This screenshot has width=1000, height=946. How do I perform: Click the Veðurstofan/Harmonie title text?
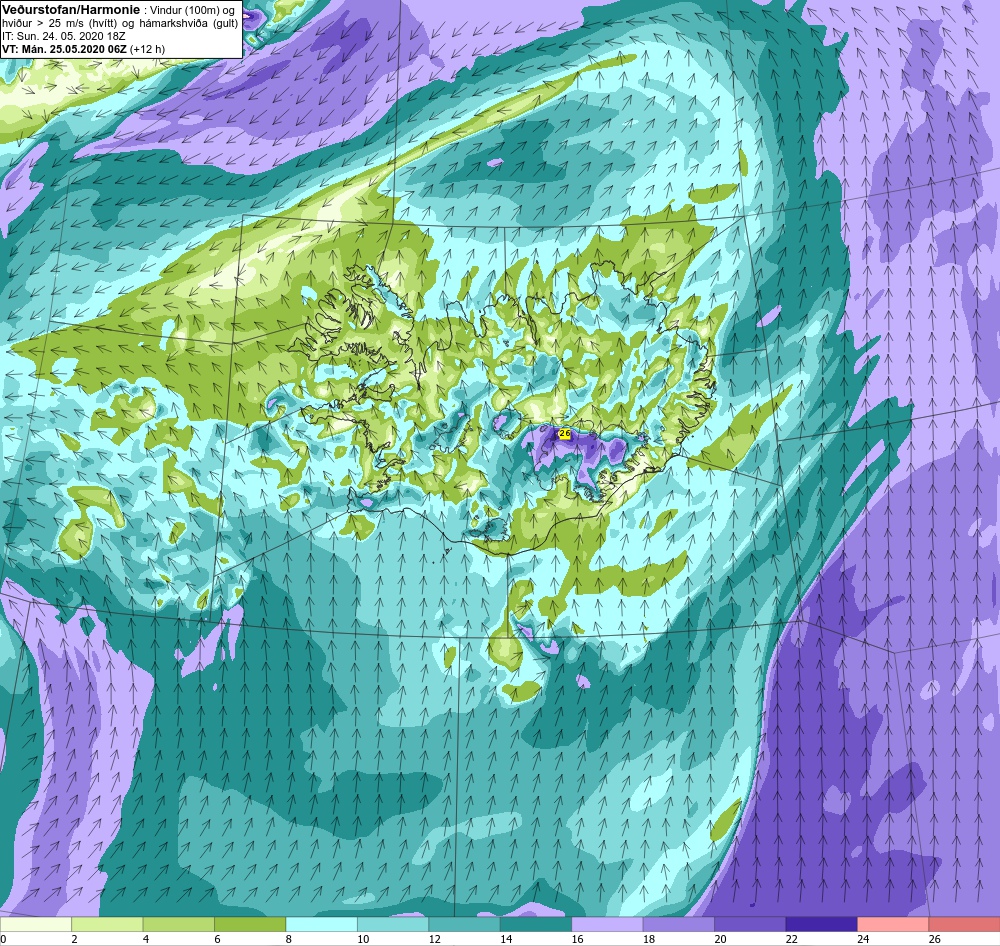click(x=71, y=10)
